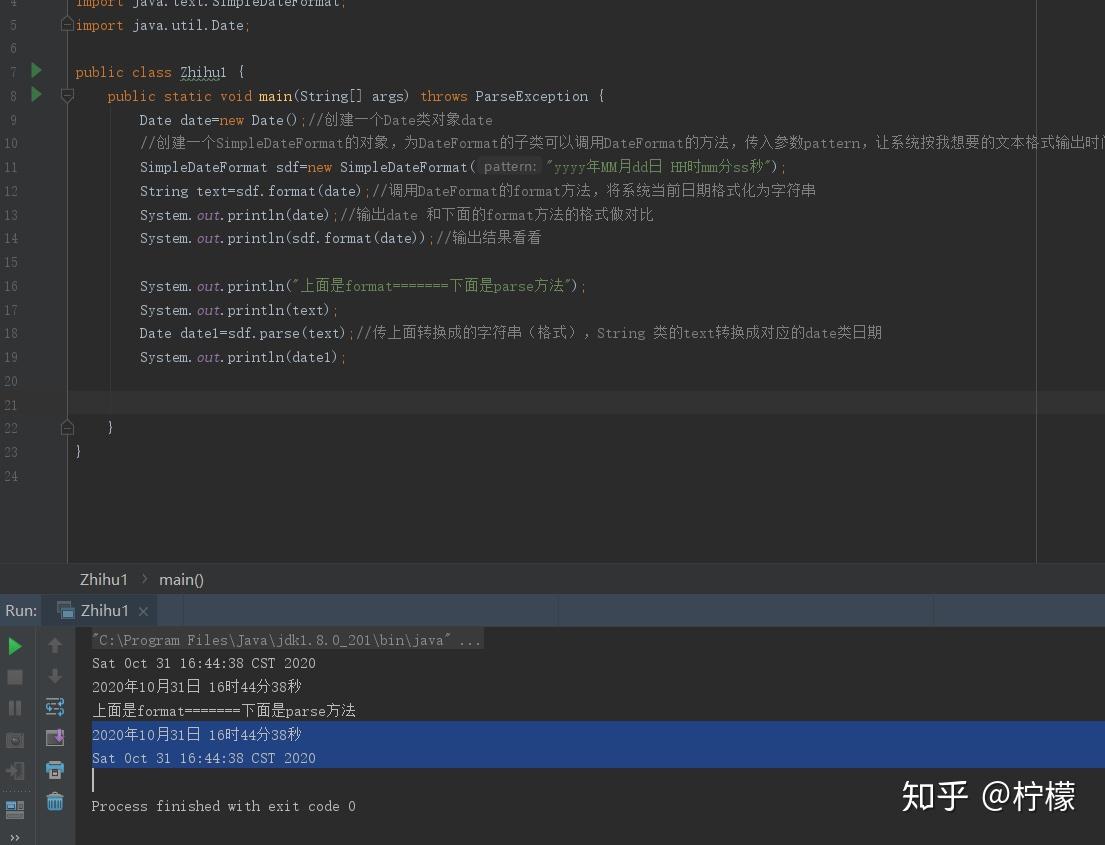The height and width of the screenshot is (845, 1105).
Task: Print the console output via the printer icon
Action: tap(55, 771)
